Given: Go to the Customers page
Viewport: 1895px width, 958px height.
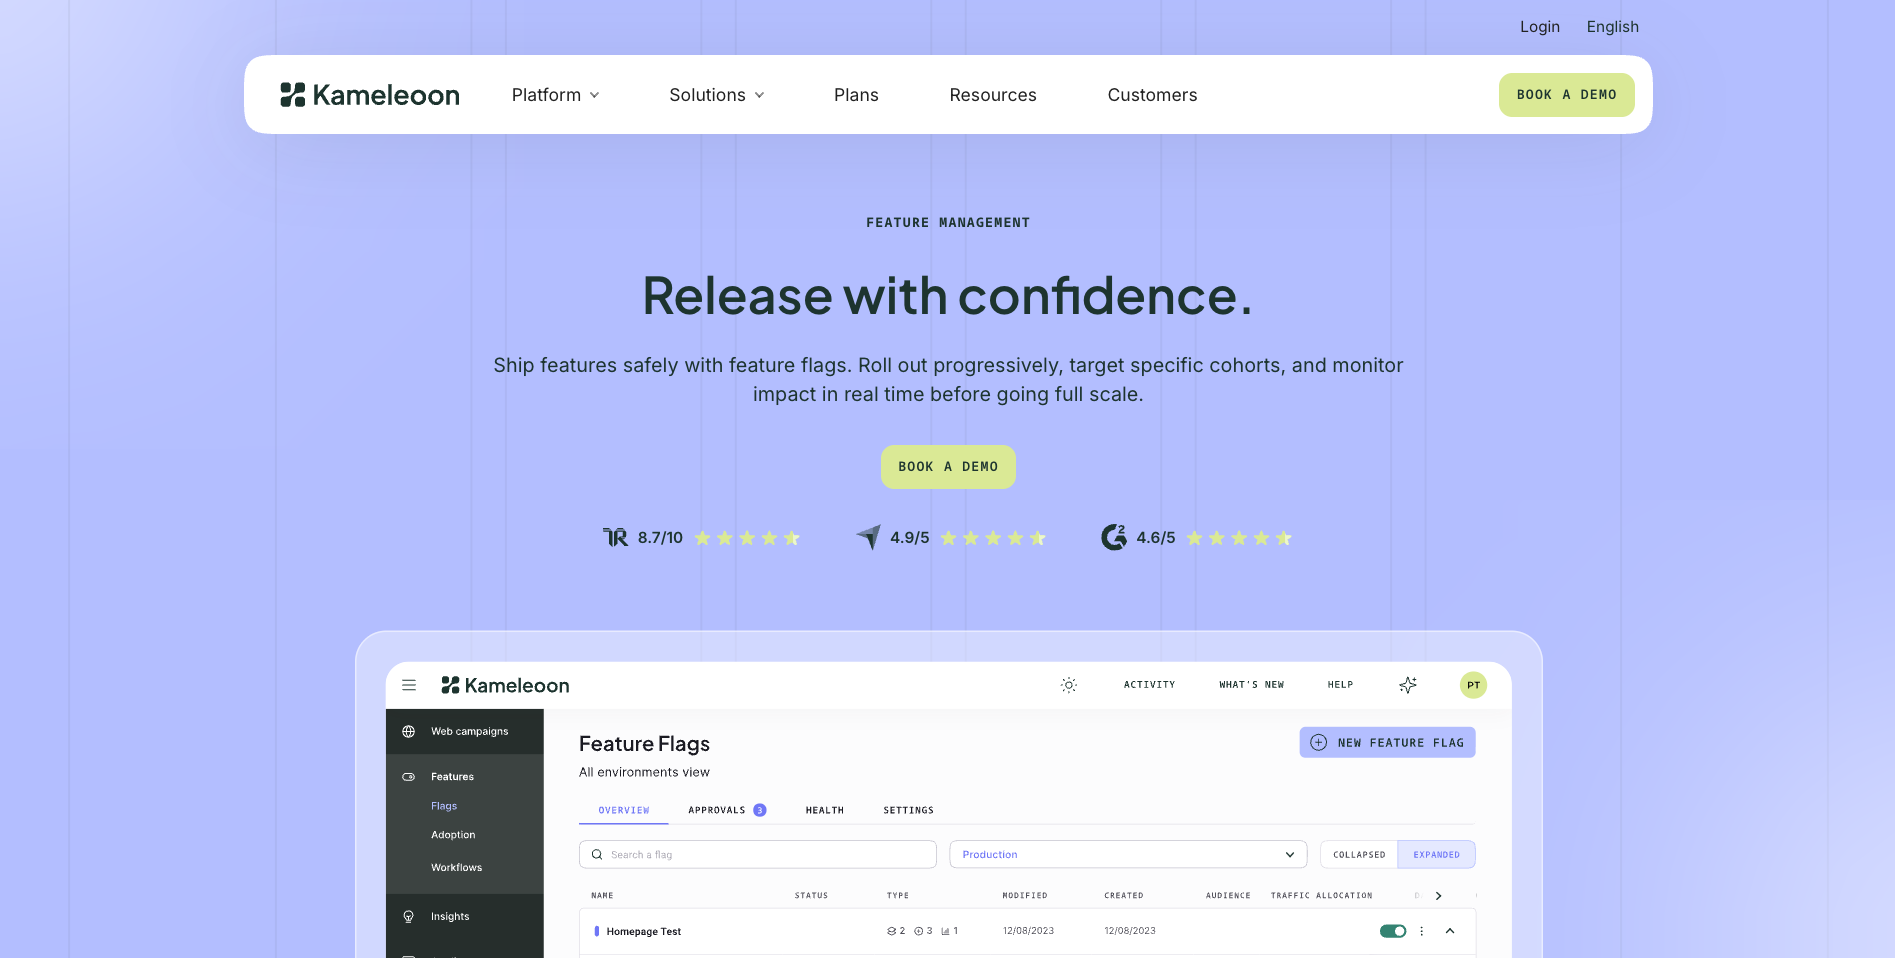Looking at the screenshot, I should tap(1152, 95).
